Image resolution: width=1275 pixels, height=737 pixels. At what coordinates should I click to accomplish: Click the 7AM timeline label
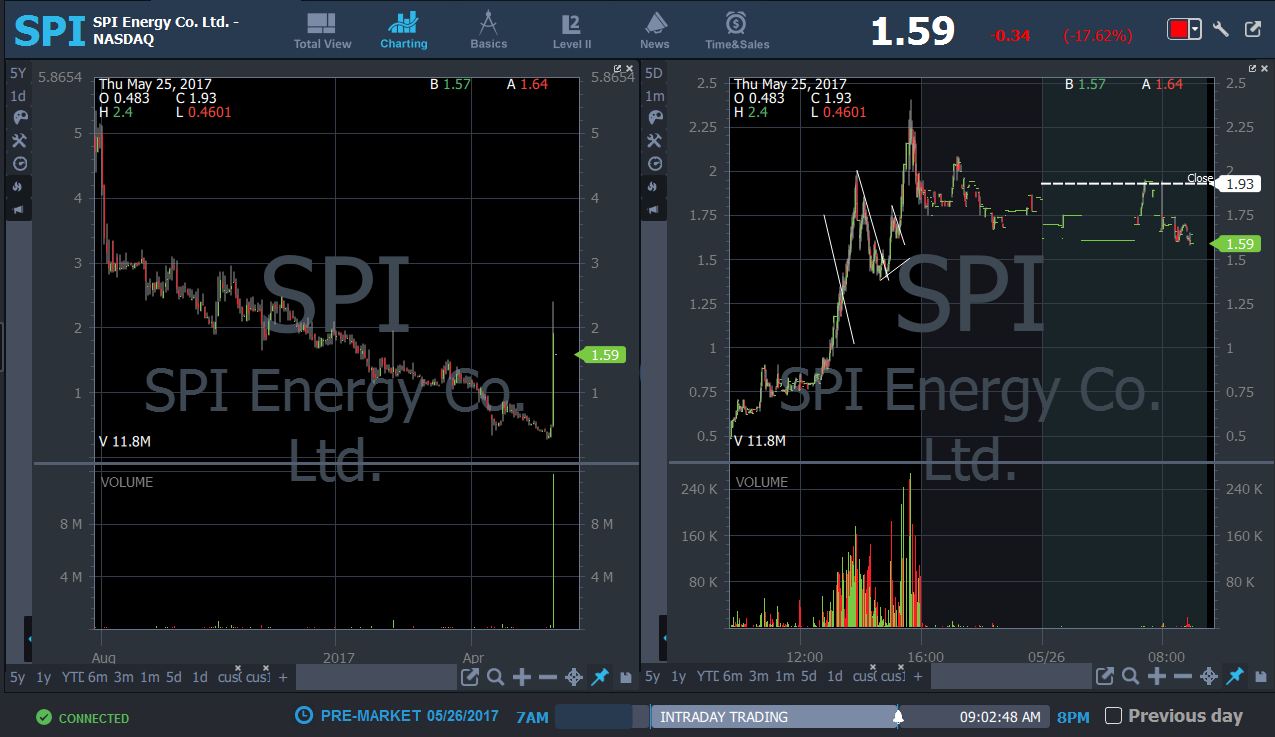click(x=532, y=718)
